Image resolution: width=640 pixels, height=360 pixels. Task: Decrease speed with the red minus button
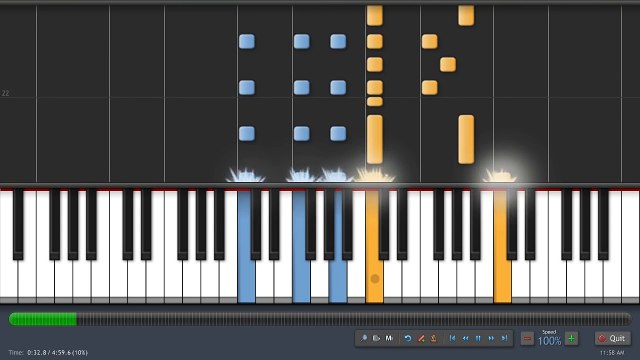pos(527,338)
